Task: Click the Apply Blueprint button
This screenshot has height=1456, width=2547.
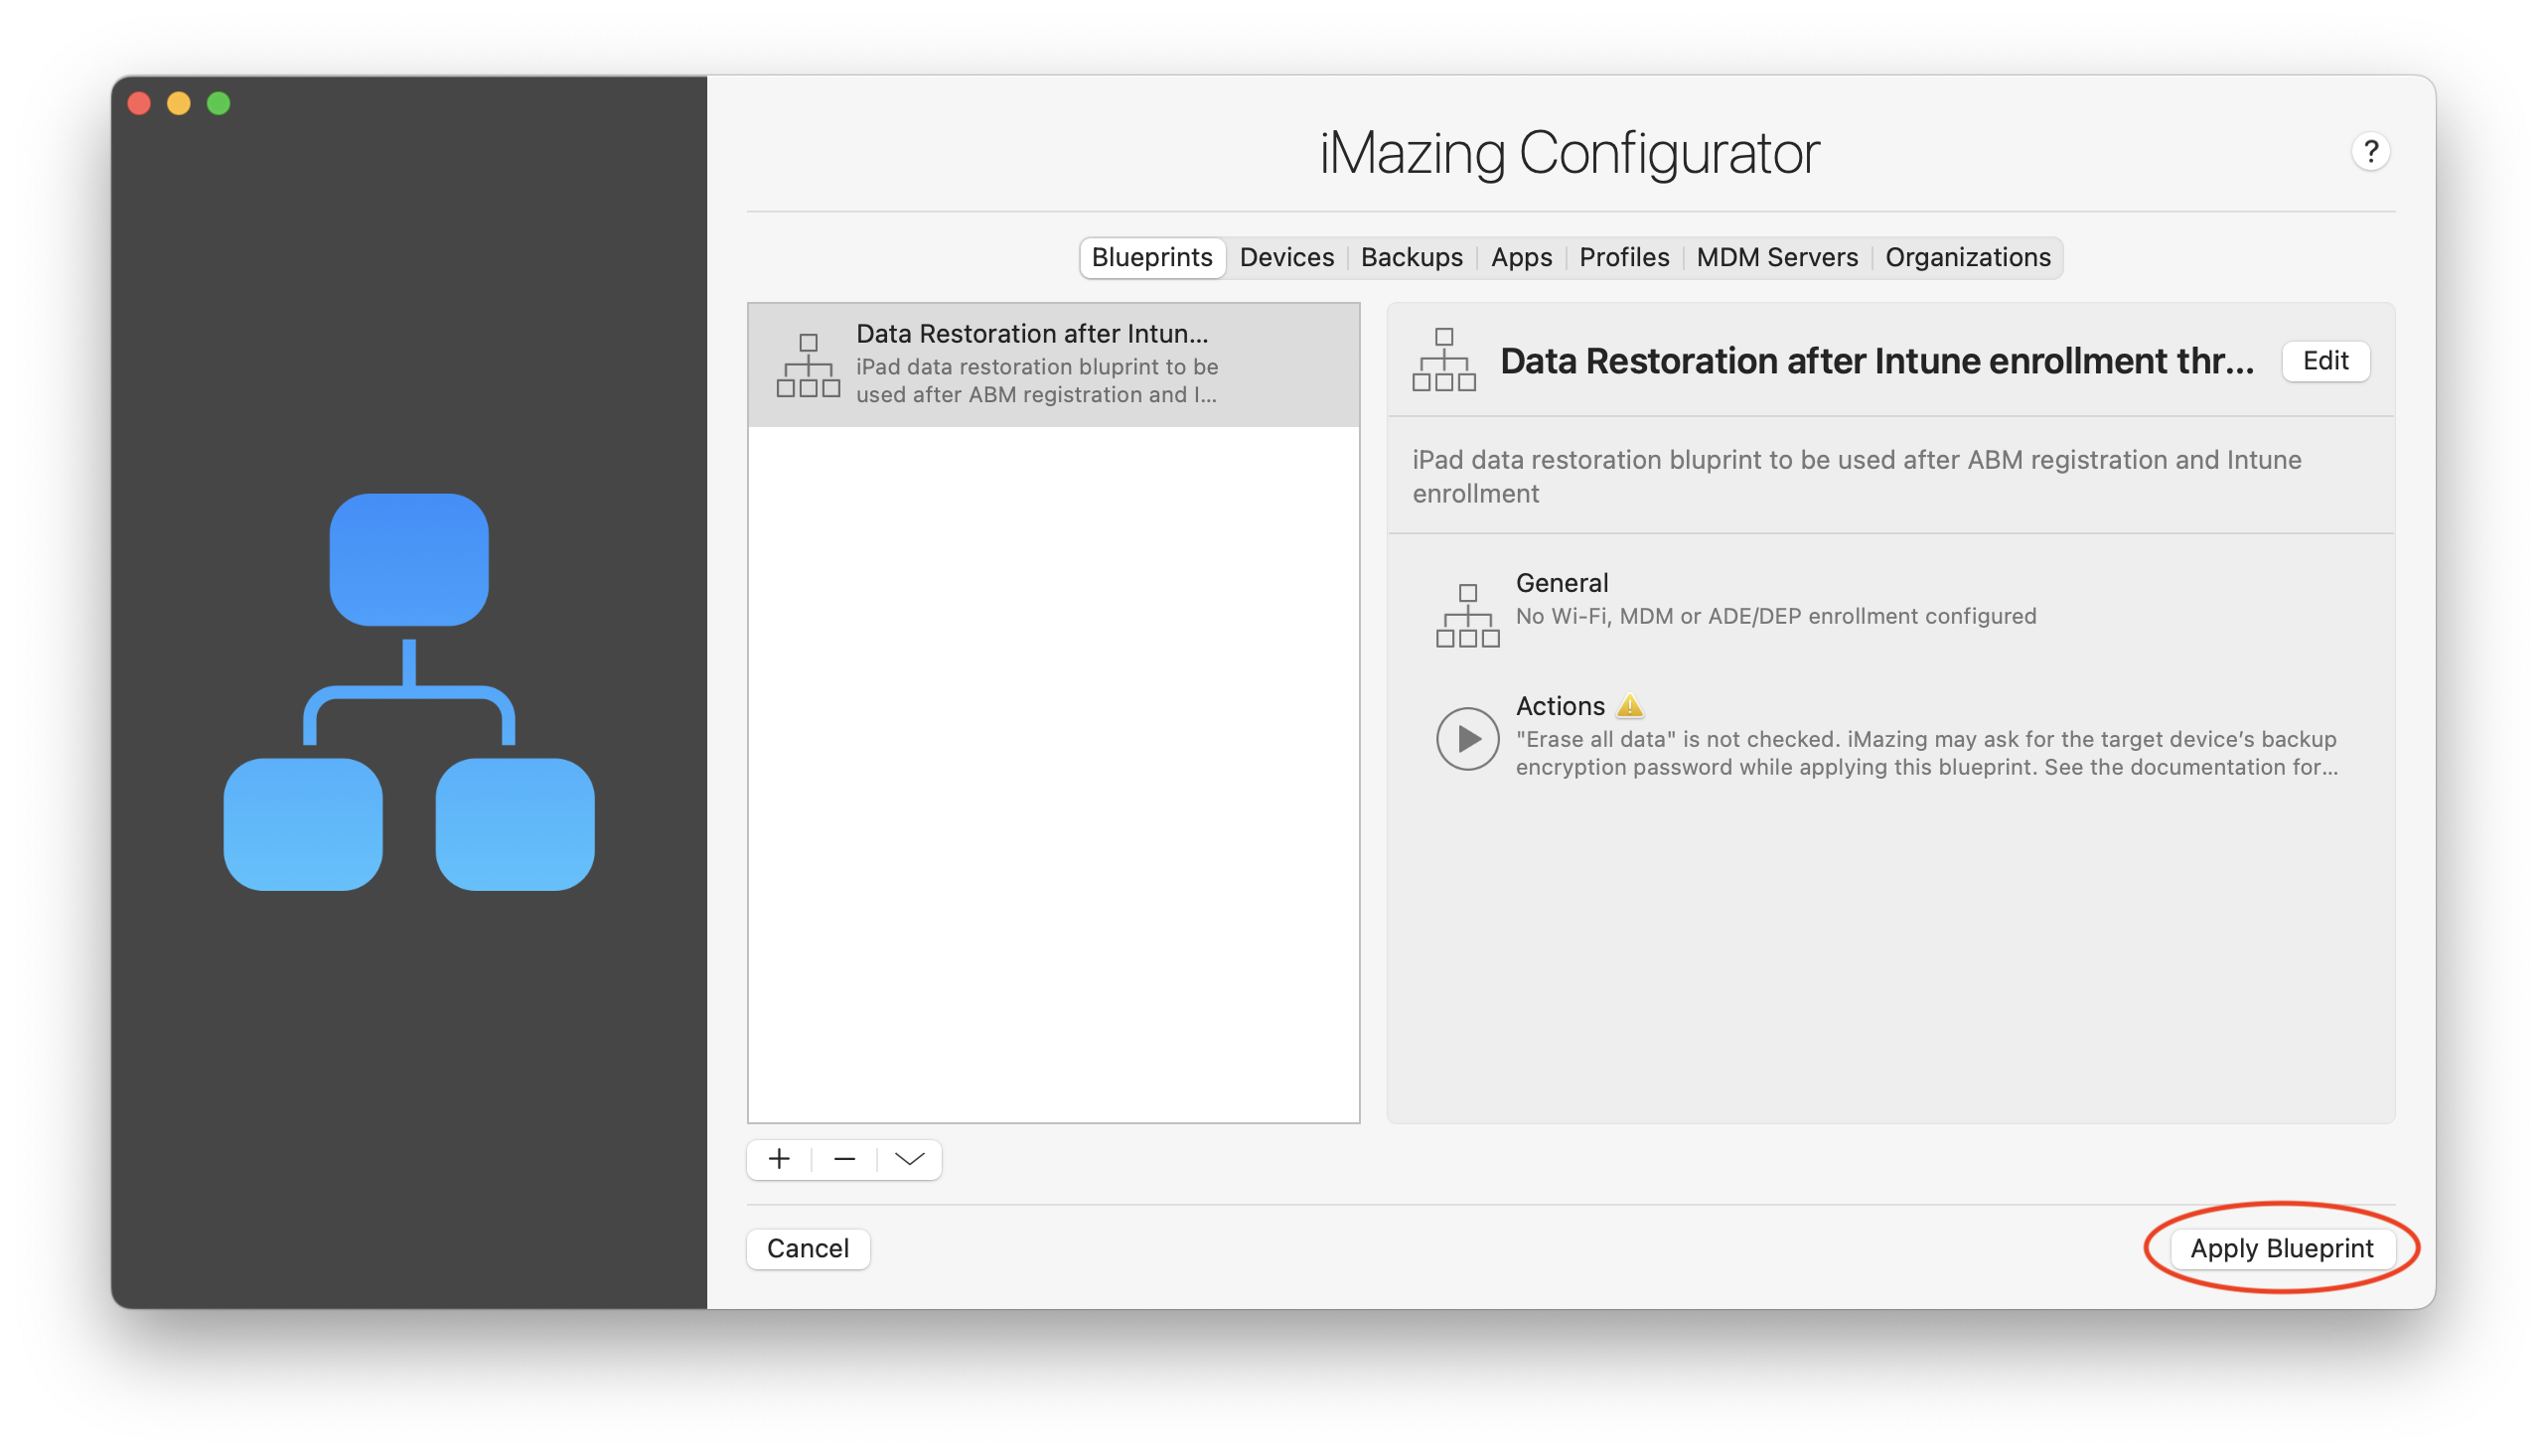Action: pyautogui.click(x=2281, y=1248)
